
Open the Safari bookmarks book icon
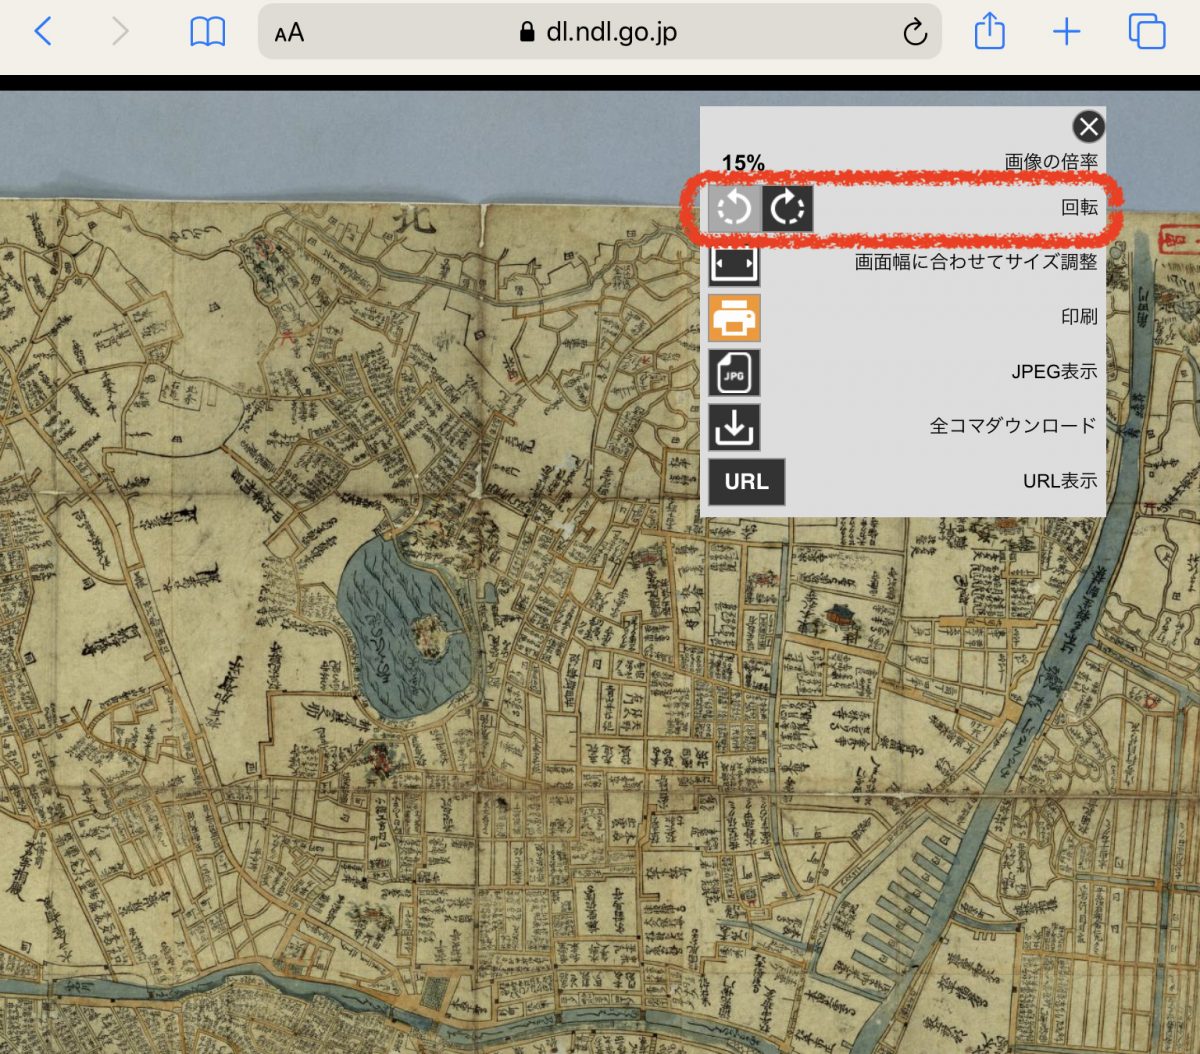tap(207, 33)
